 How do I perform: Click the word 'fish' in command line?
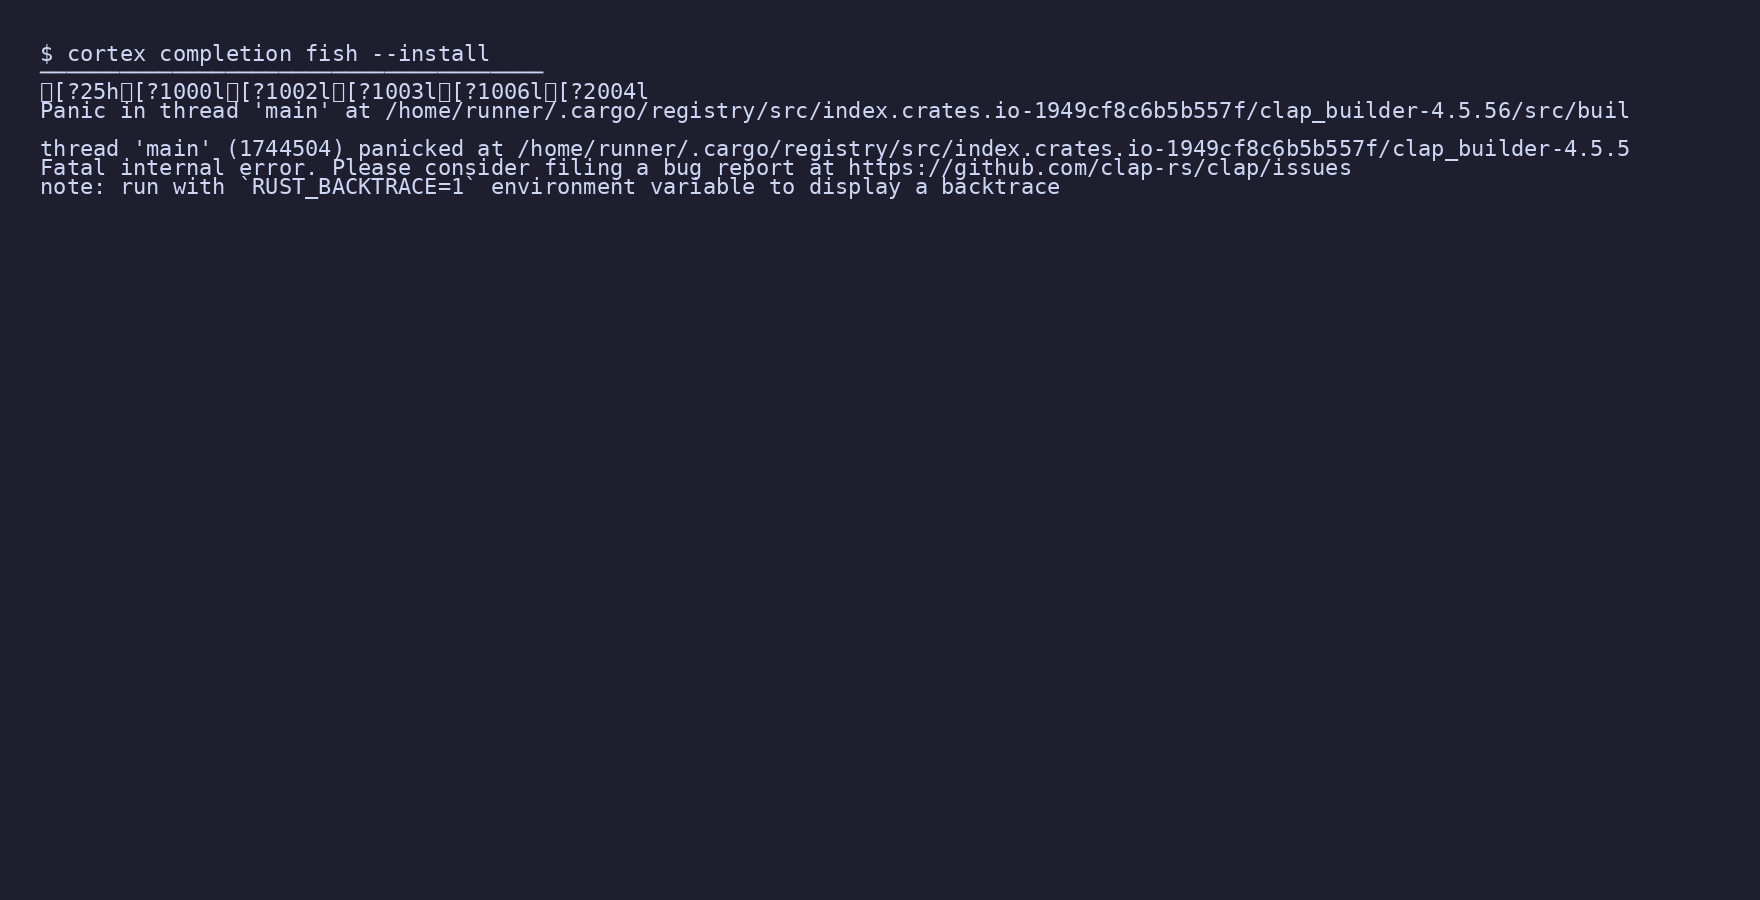[x=331, y=54]
